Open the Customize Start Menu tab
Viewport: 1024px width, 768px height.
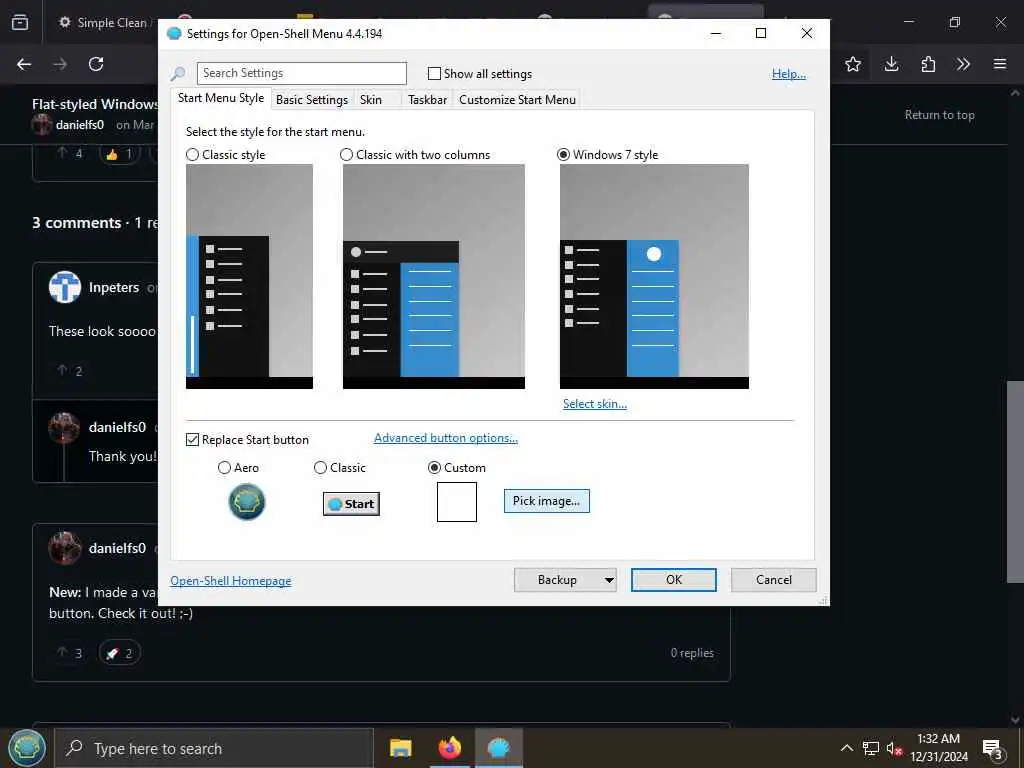coord(517,100)
